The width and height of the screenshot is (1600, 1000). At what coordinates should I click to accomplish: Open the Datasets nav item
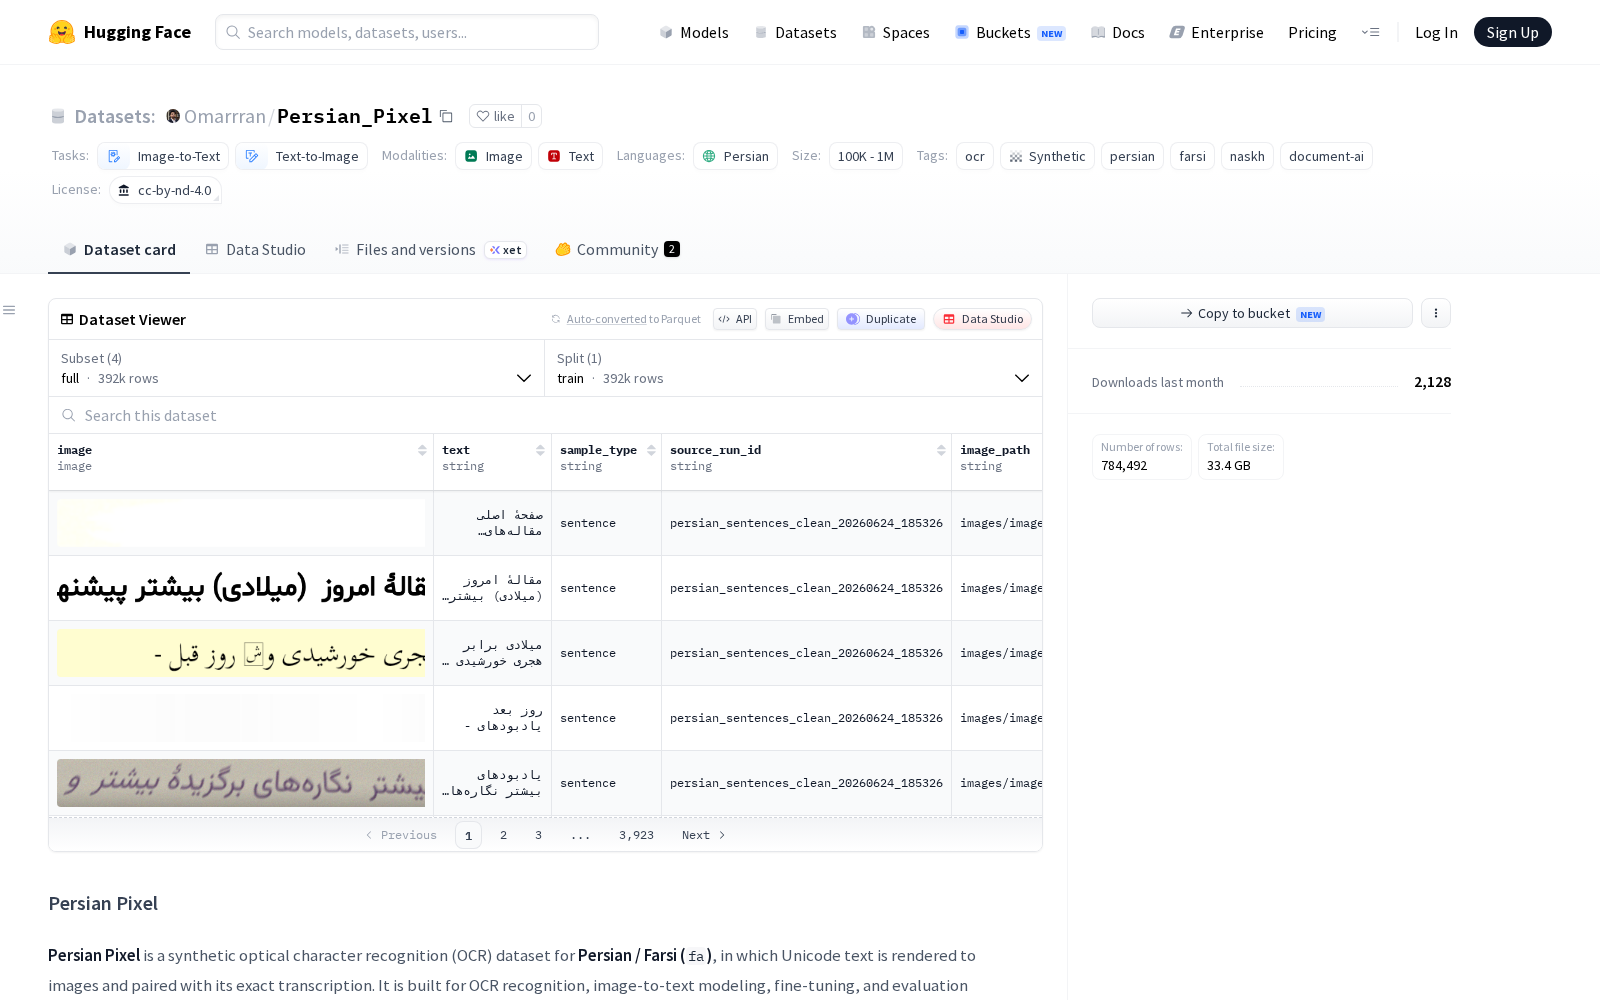click(x=795, y=32)
